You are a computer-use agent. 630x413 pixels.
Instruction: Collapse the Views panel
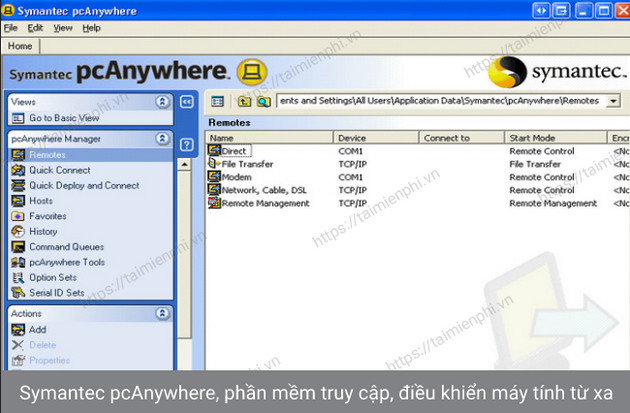pos(162,102)
